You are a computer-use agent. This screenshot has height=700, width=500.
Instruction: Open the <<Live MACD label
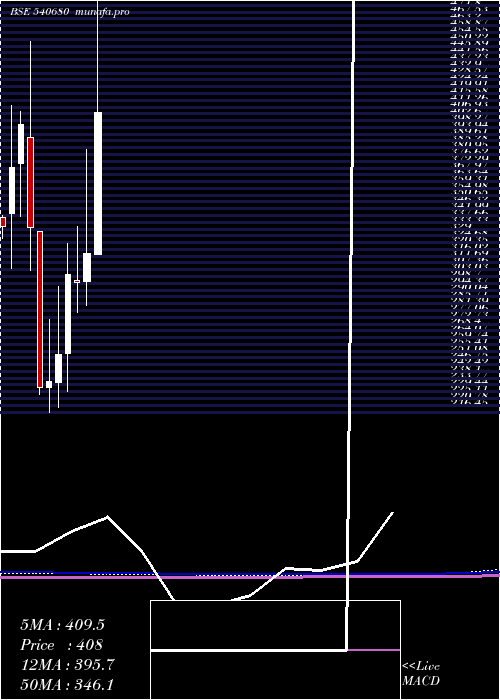[421, 674]
